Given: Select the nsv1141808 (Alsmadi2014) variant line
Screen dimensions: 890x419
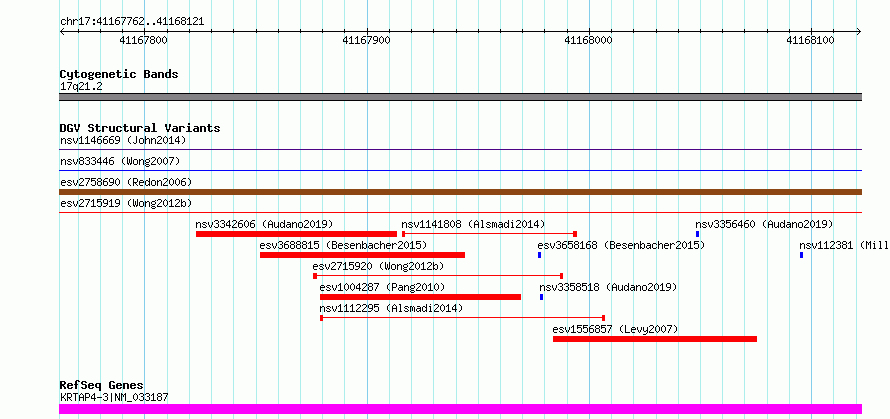Looking at the screenshot, I should (489, 234).
